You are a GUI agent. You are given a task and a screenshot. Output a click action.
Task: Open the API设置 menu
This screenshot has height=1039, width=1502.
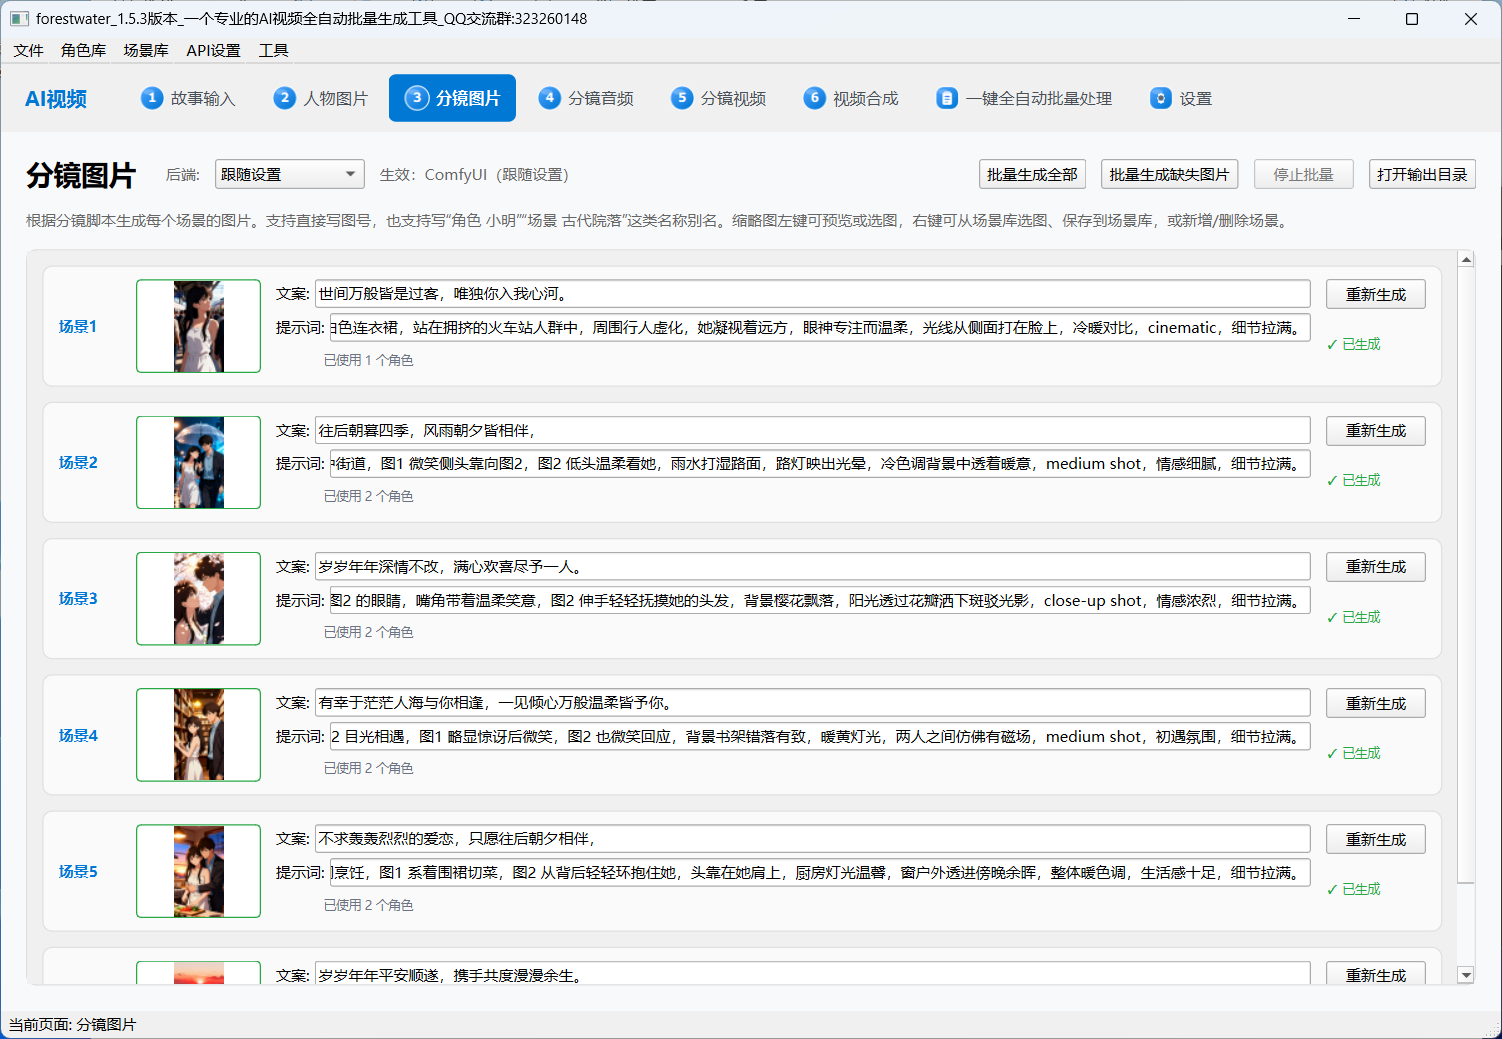coord(213,50)
